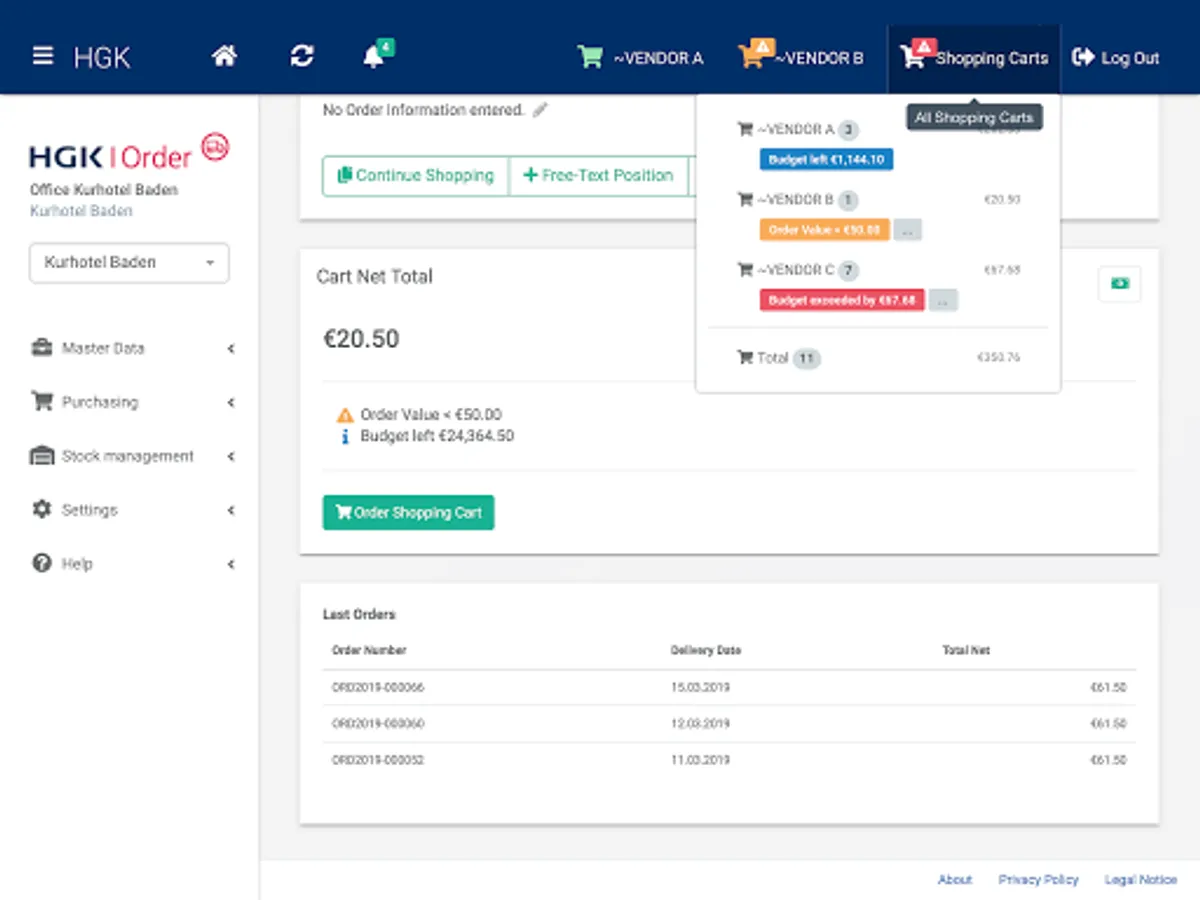The width and height of the screenshot is (1200, 900).
Task: Click the Settings gear icon
Action: [41, 509]
